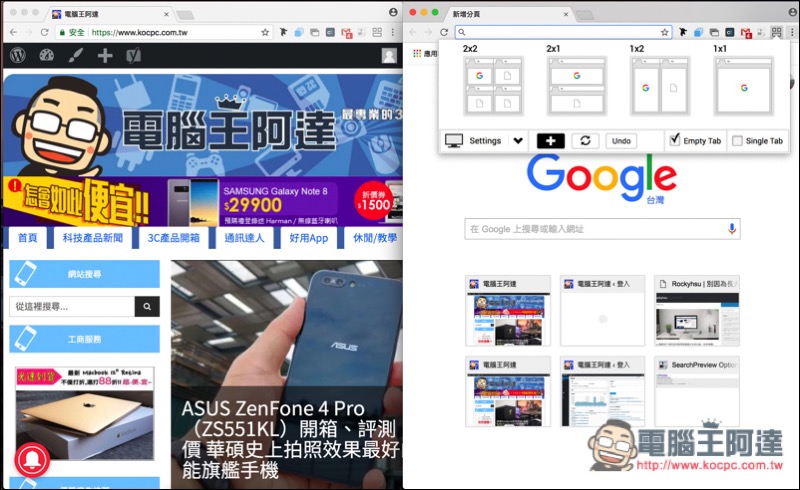Open WordPress logo menu in left window
Viewport: 800px width, 490px height.
point(18,55)
